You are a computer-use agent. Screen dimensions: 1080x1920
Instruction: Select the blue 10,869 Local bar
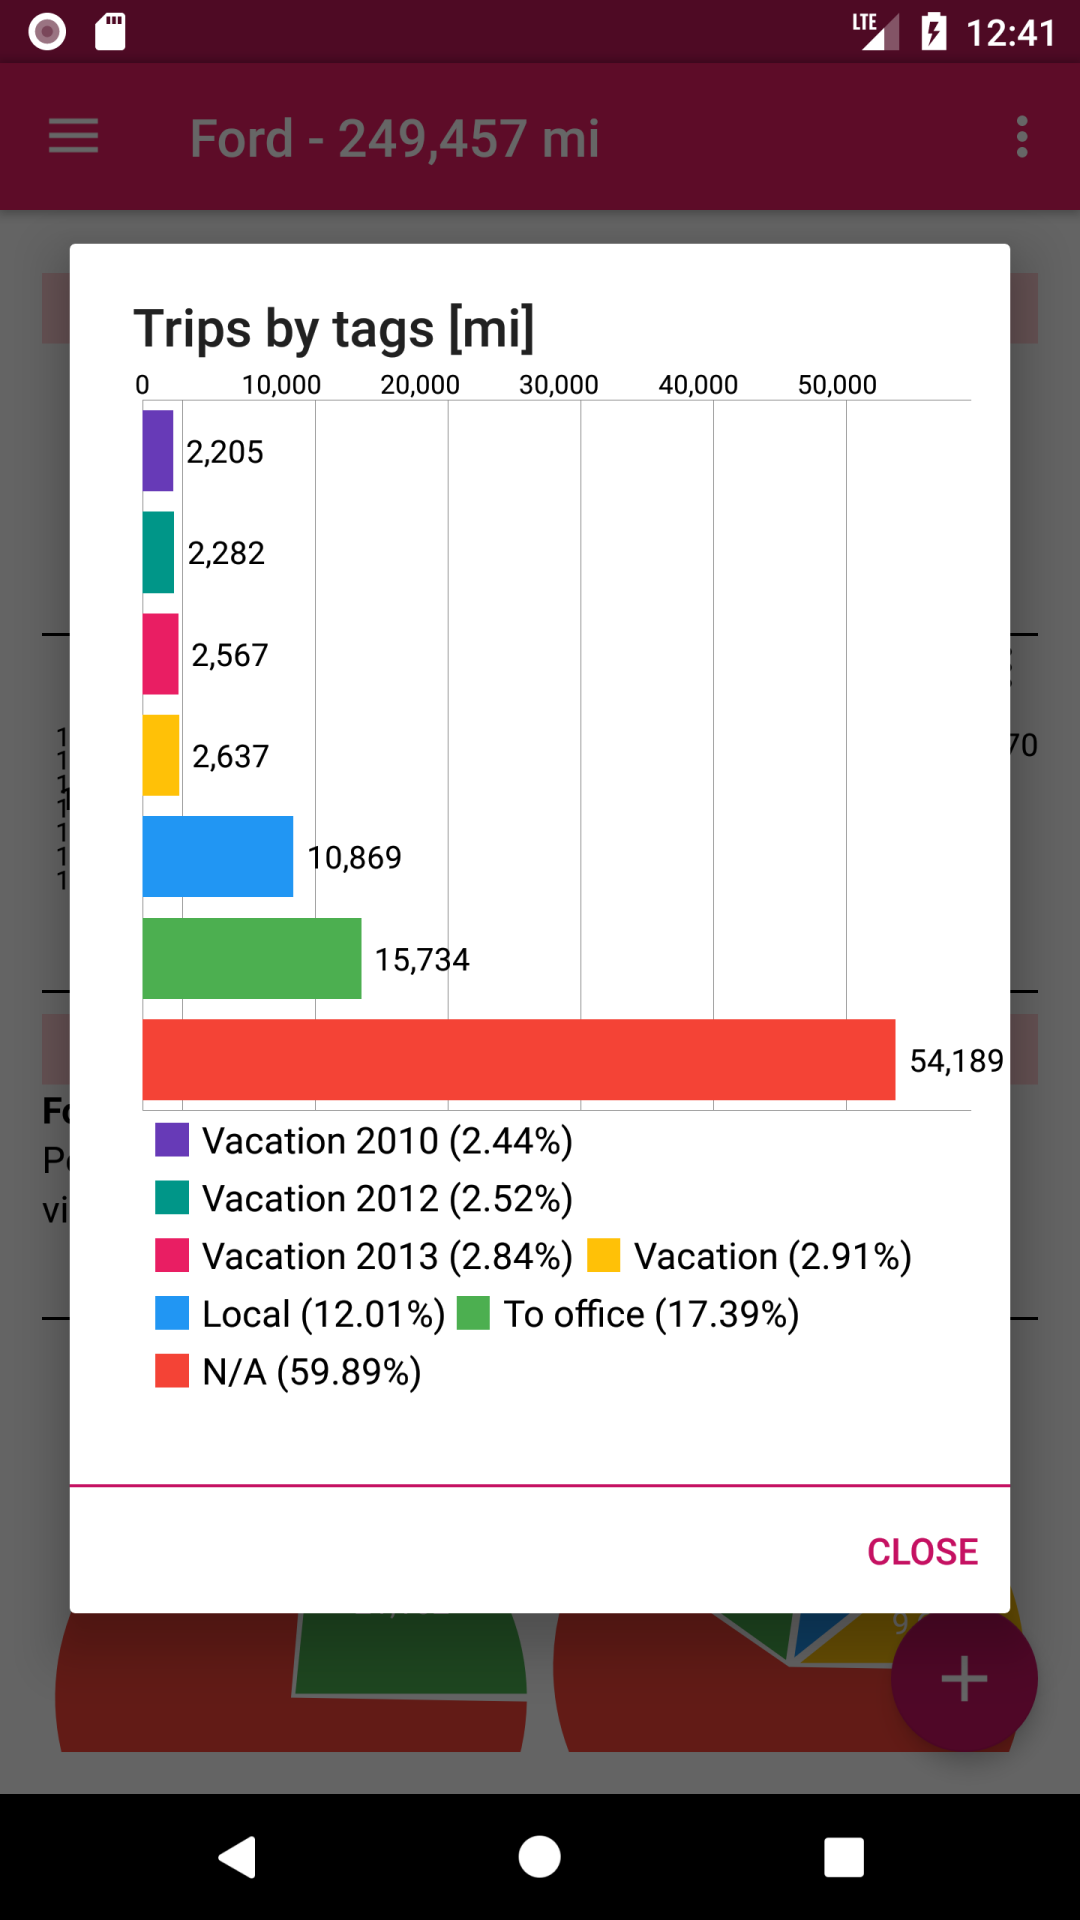218,857
